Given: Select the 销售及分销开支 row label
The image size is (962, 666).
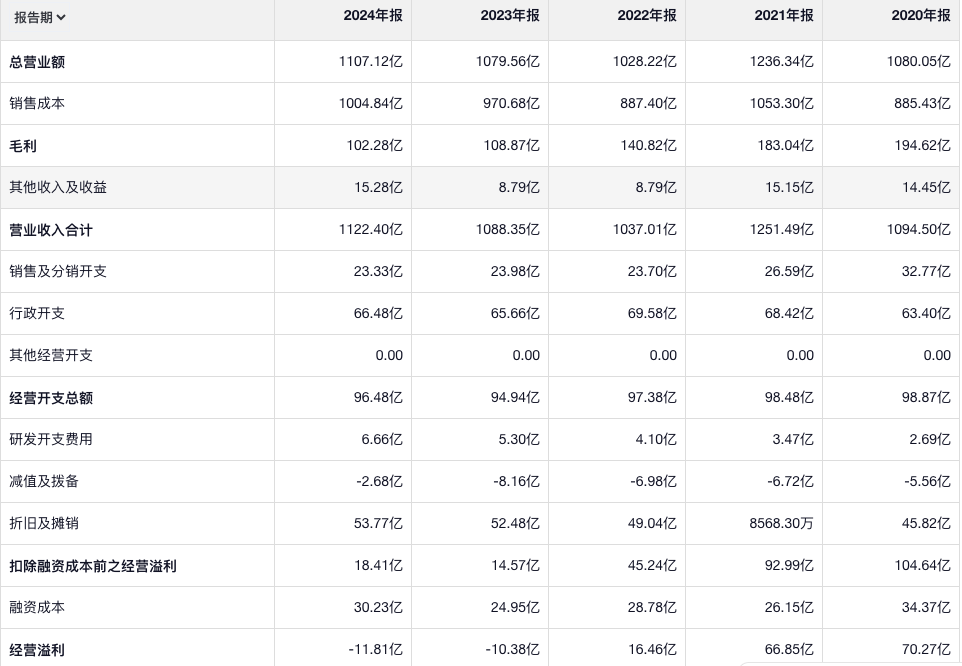Looking at the screenshot, I should pyautogui.click(x=58, y=272).
